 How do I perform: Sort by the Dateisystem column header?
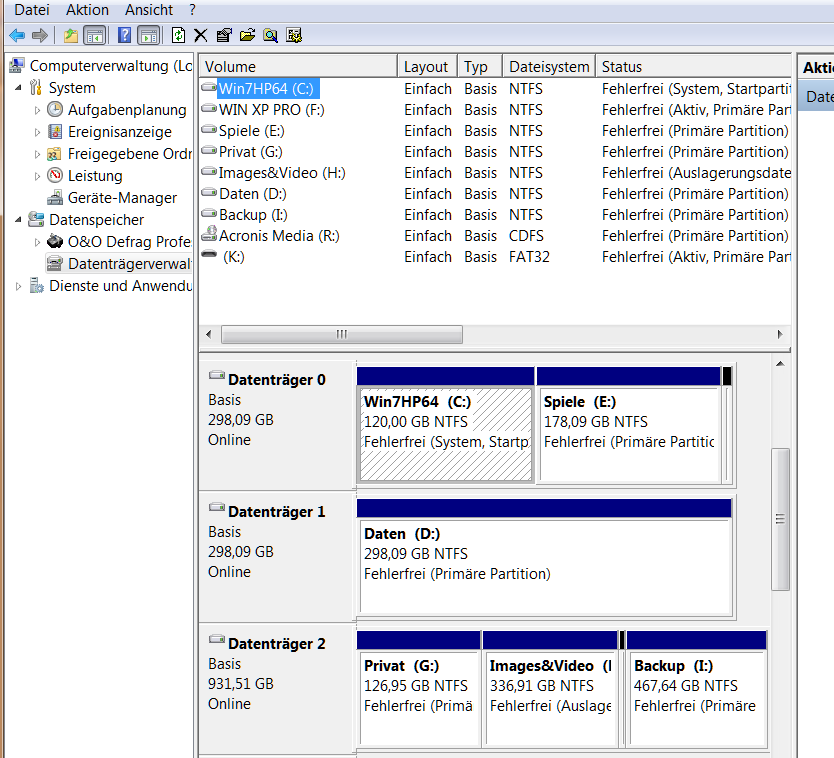pyautogui.click(x=549, y=66)
